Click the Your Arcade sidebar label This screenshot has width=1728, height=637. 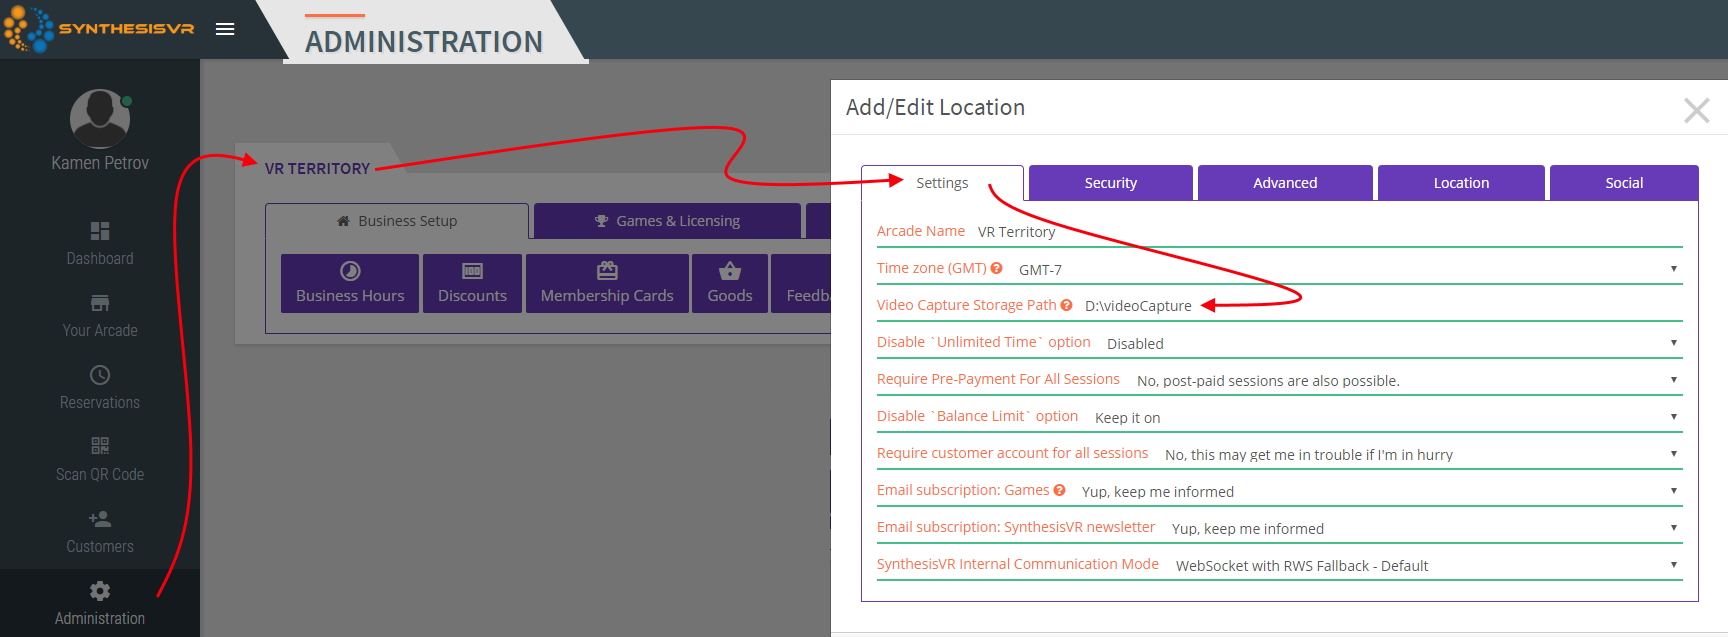point(100,330)
